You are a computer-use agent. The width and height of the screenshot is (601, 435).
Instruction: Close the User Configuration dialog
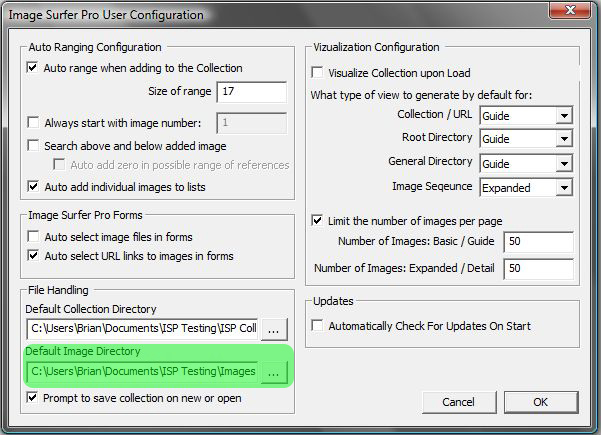570,10
